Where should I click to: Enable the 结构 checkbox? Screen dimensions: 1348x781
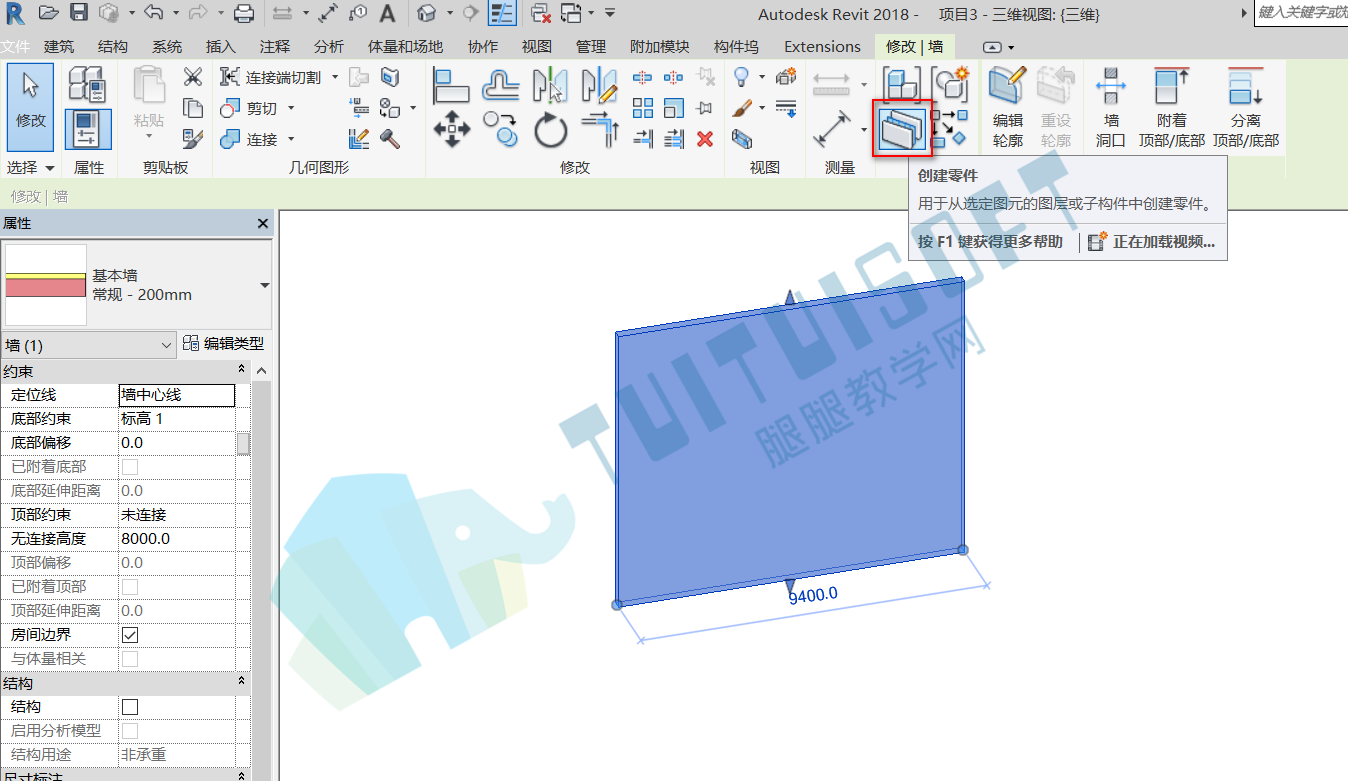pyautogui.click(x=130, y=707)
